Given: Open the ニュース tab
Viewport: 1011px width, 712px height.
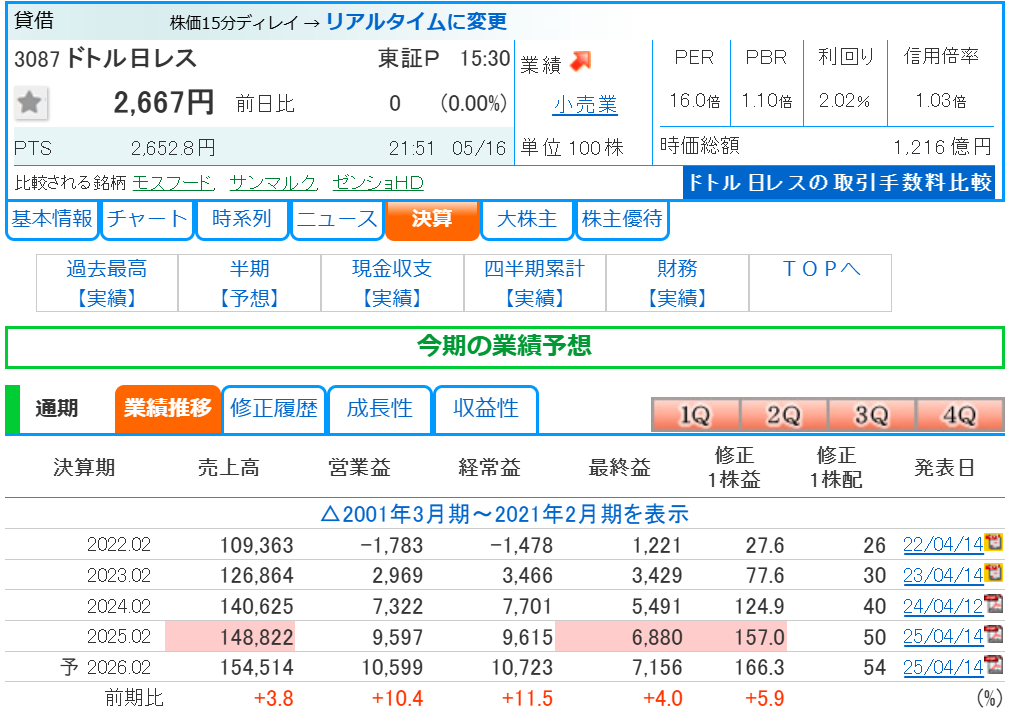Looking at the screenshot, I should 337,220.
